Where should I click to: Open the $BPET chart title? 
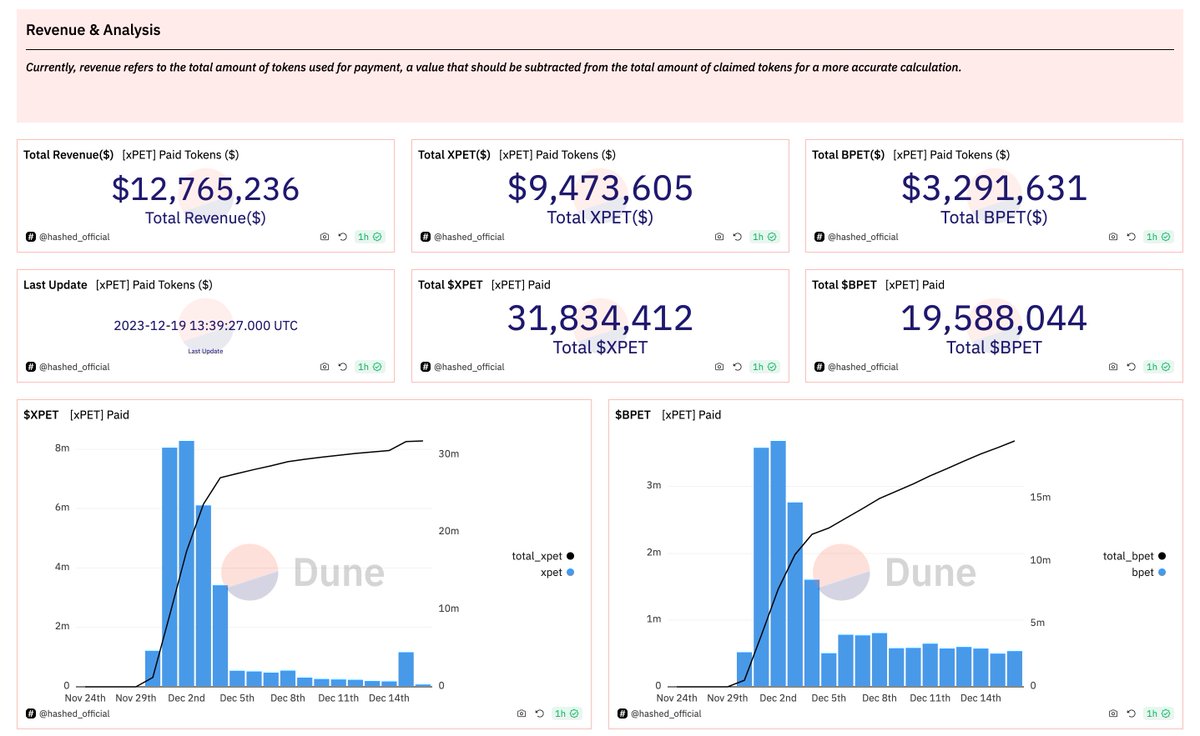coord(633,415)
